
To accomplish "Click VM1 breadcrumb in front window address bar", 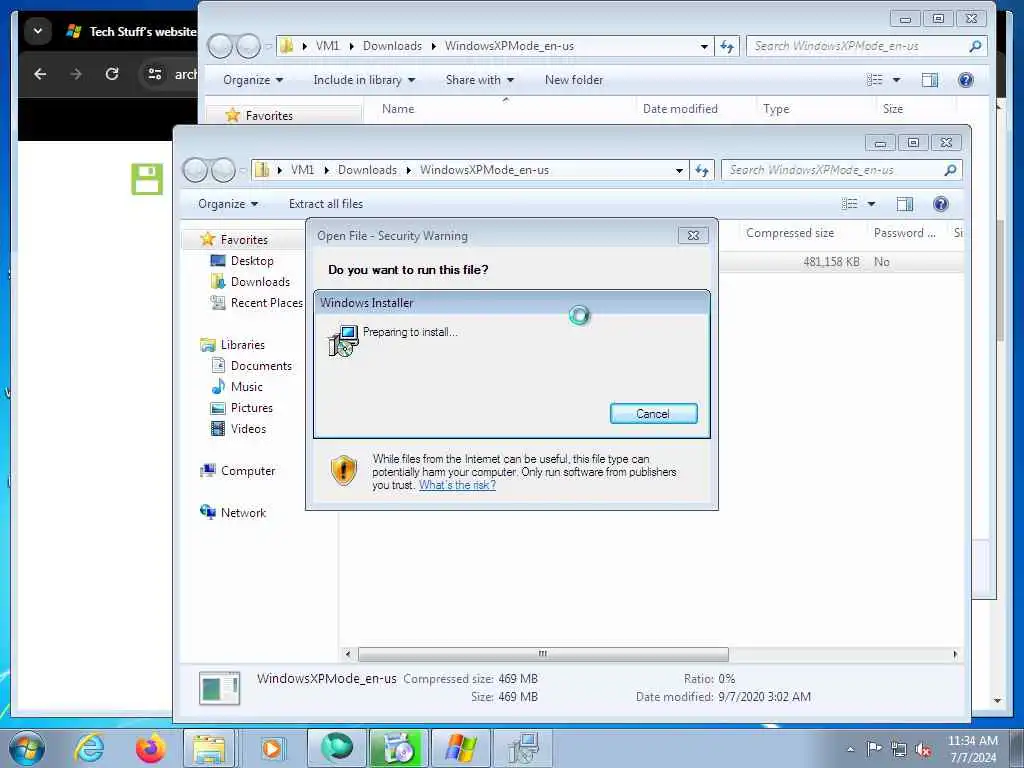I will [x=302, y=170].
